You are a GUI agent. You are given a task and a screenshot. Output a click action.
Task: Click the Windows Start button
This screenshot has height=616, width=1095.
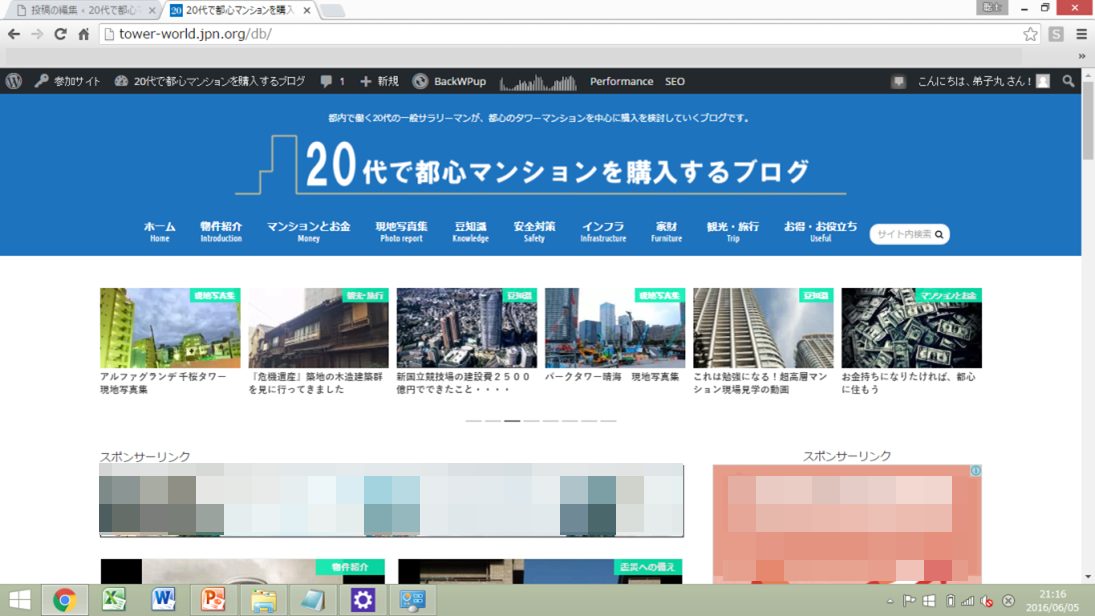pos(19,599)
